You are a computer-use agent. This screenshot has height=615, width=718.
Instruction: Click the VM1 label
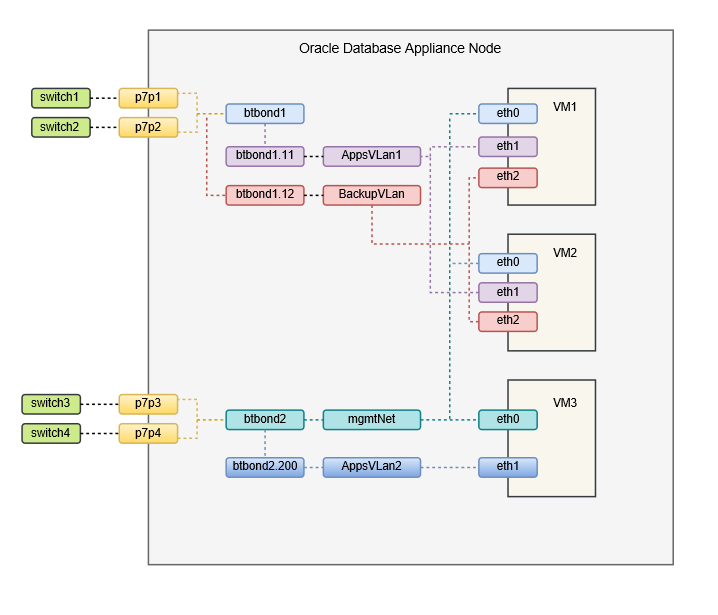click(565, 107)
